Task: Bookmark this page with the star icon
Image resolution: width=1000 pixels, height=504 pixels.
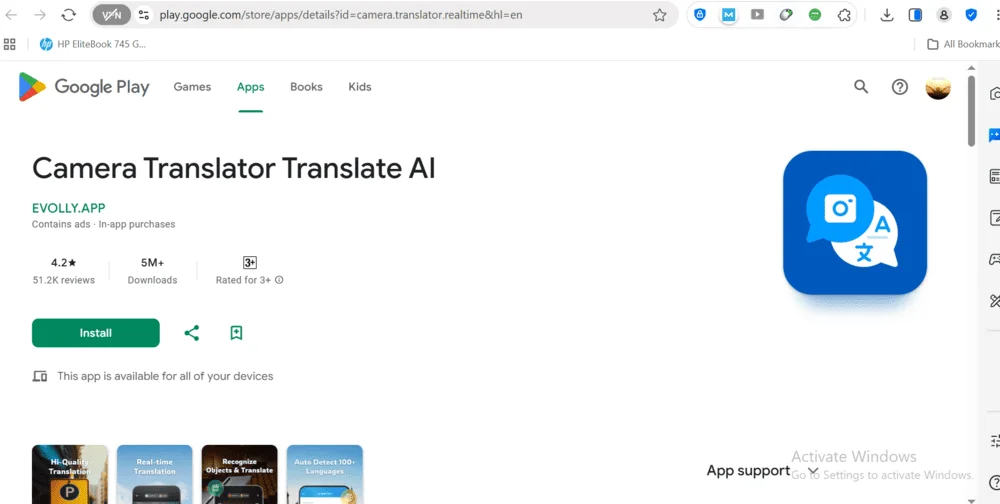Action: pos(659,15)
